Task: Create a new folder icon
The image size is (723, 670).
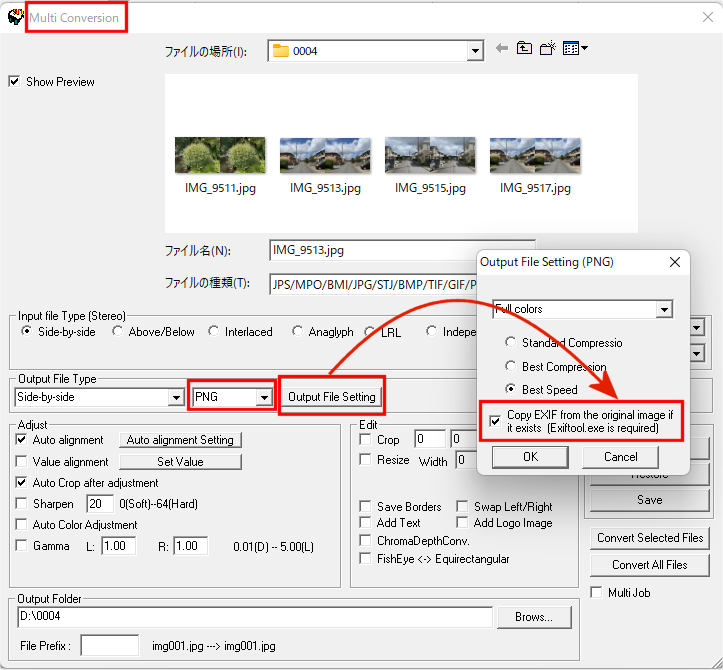Action: pyautogui.click(x=548, y=48)
